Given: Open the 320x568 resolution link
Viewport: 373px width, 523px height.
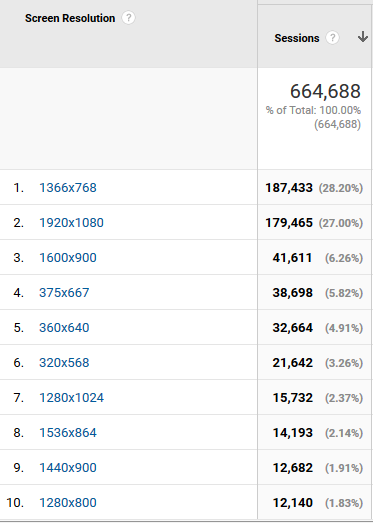Looking at the screenshot, I should pos(64,363).
